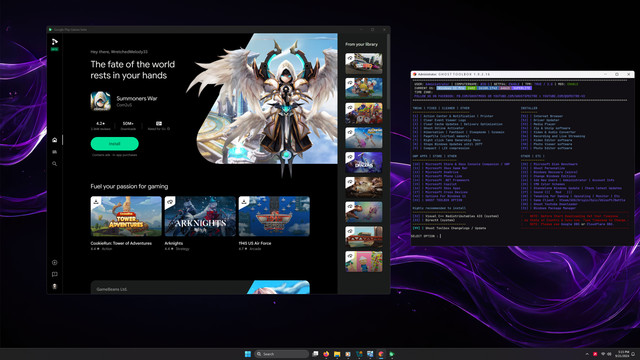Viewport: 640px width, 360px height.
Task: Click the Google Play Games logo
Action: [x=55, y=42]
